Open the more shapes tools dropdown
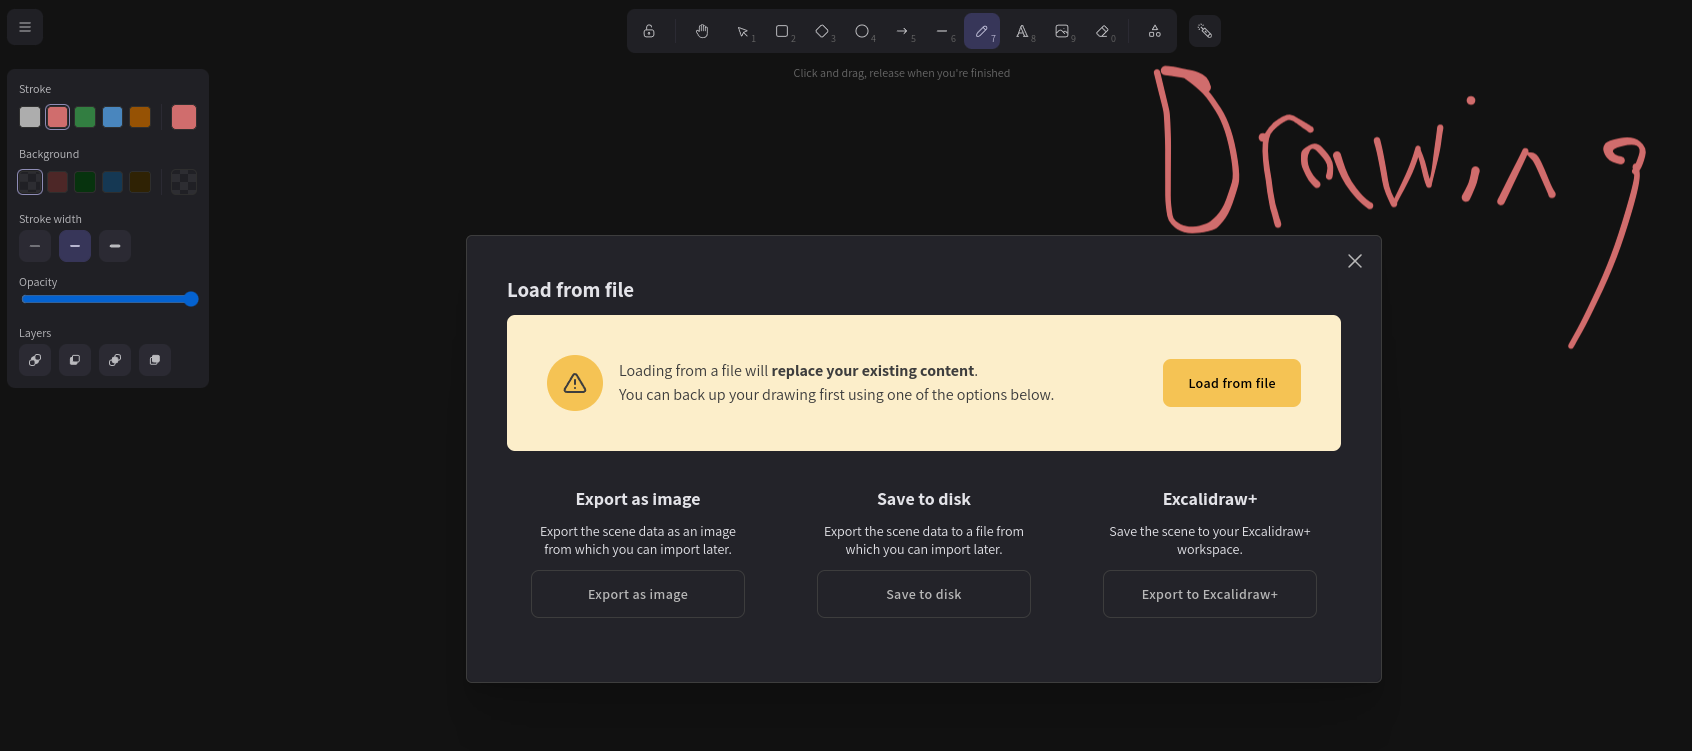The width and height of the screenshot is (1692, 751). (x=1154, y=31)
